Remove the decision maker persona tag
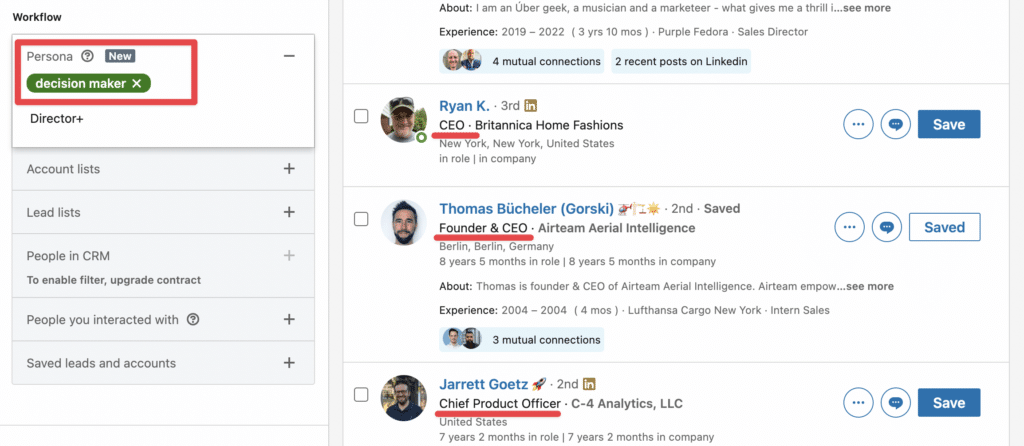This screenshot has height=446, width=1024. click(x=136, y=84)
